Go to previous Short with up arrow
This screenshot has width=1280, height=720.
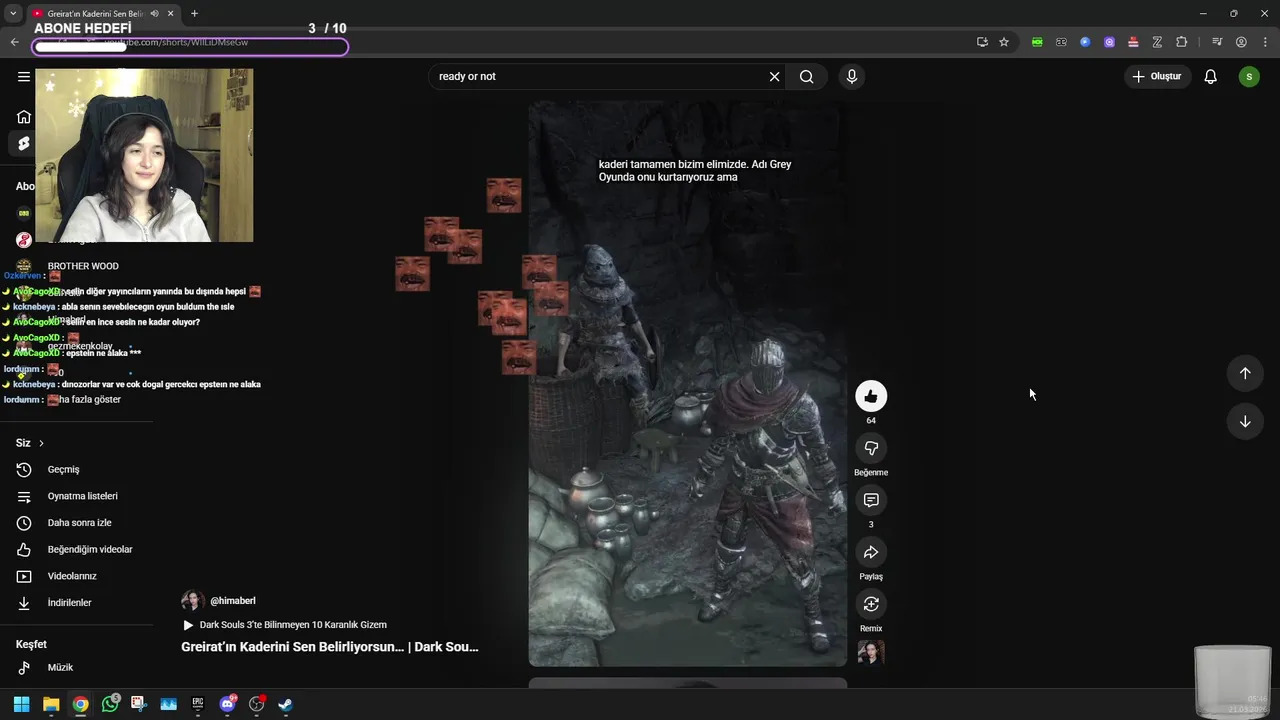[x=1245, y=373]
